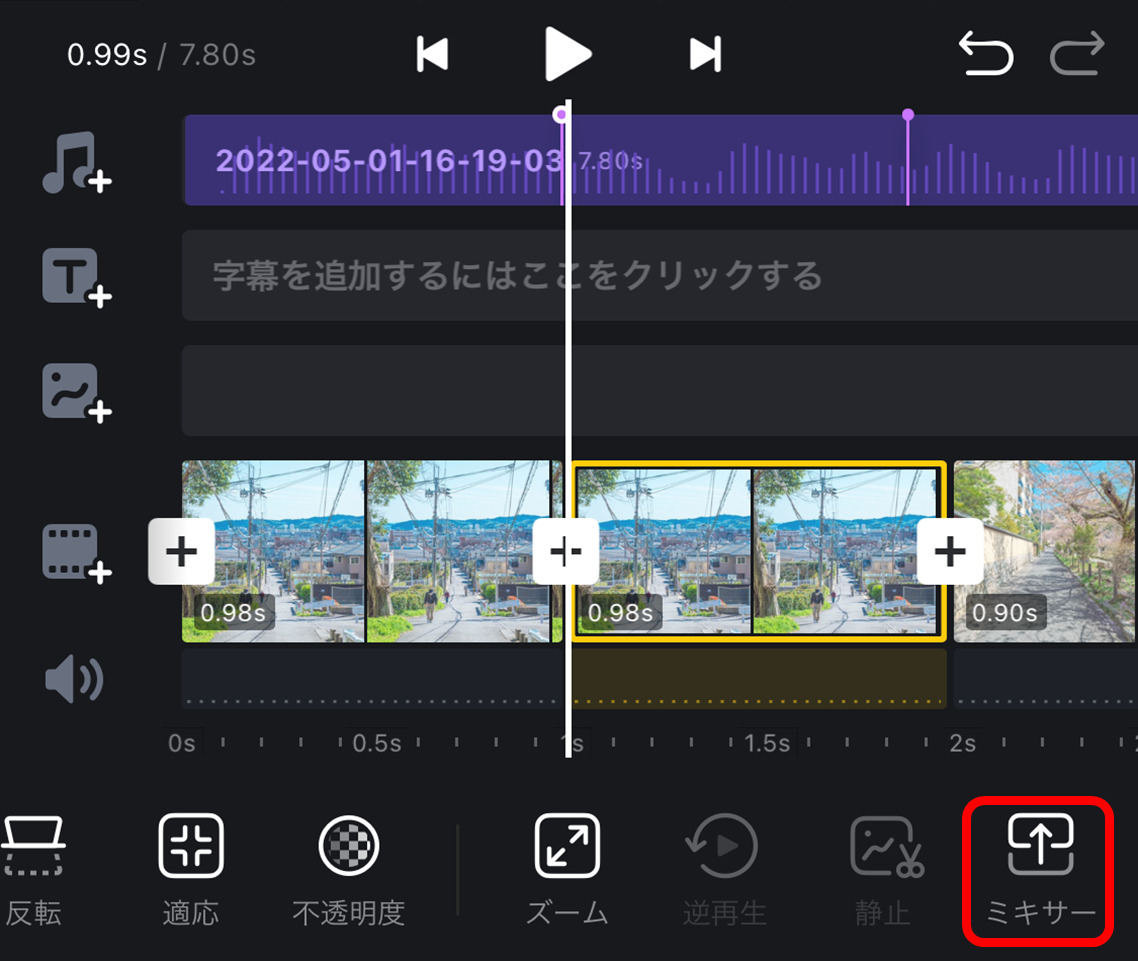This screenshot has height=961, width=1138.
Task: Click the 2s mark on timeline ruler
Action: point(962,743)
